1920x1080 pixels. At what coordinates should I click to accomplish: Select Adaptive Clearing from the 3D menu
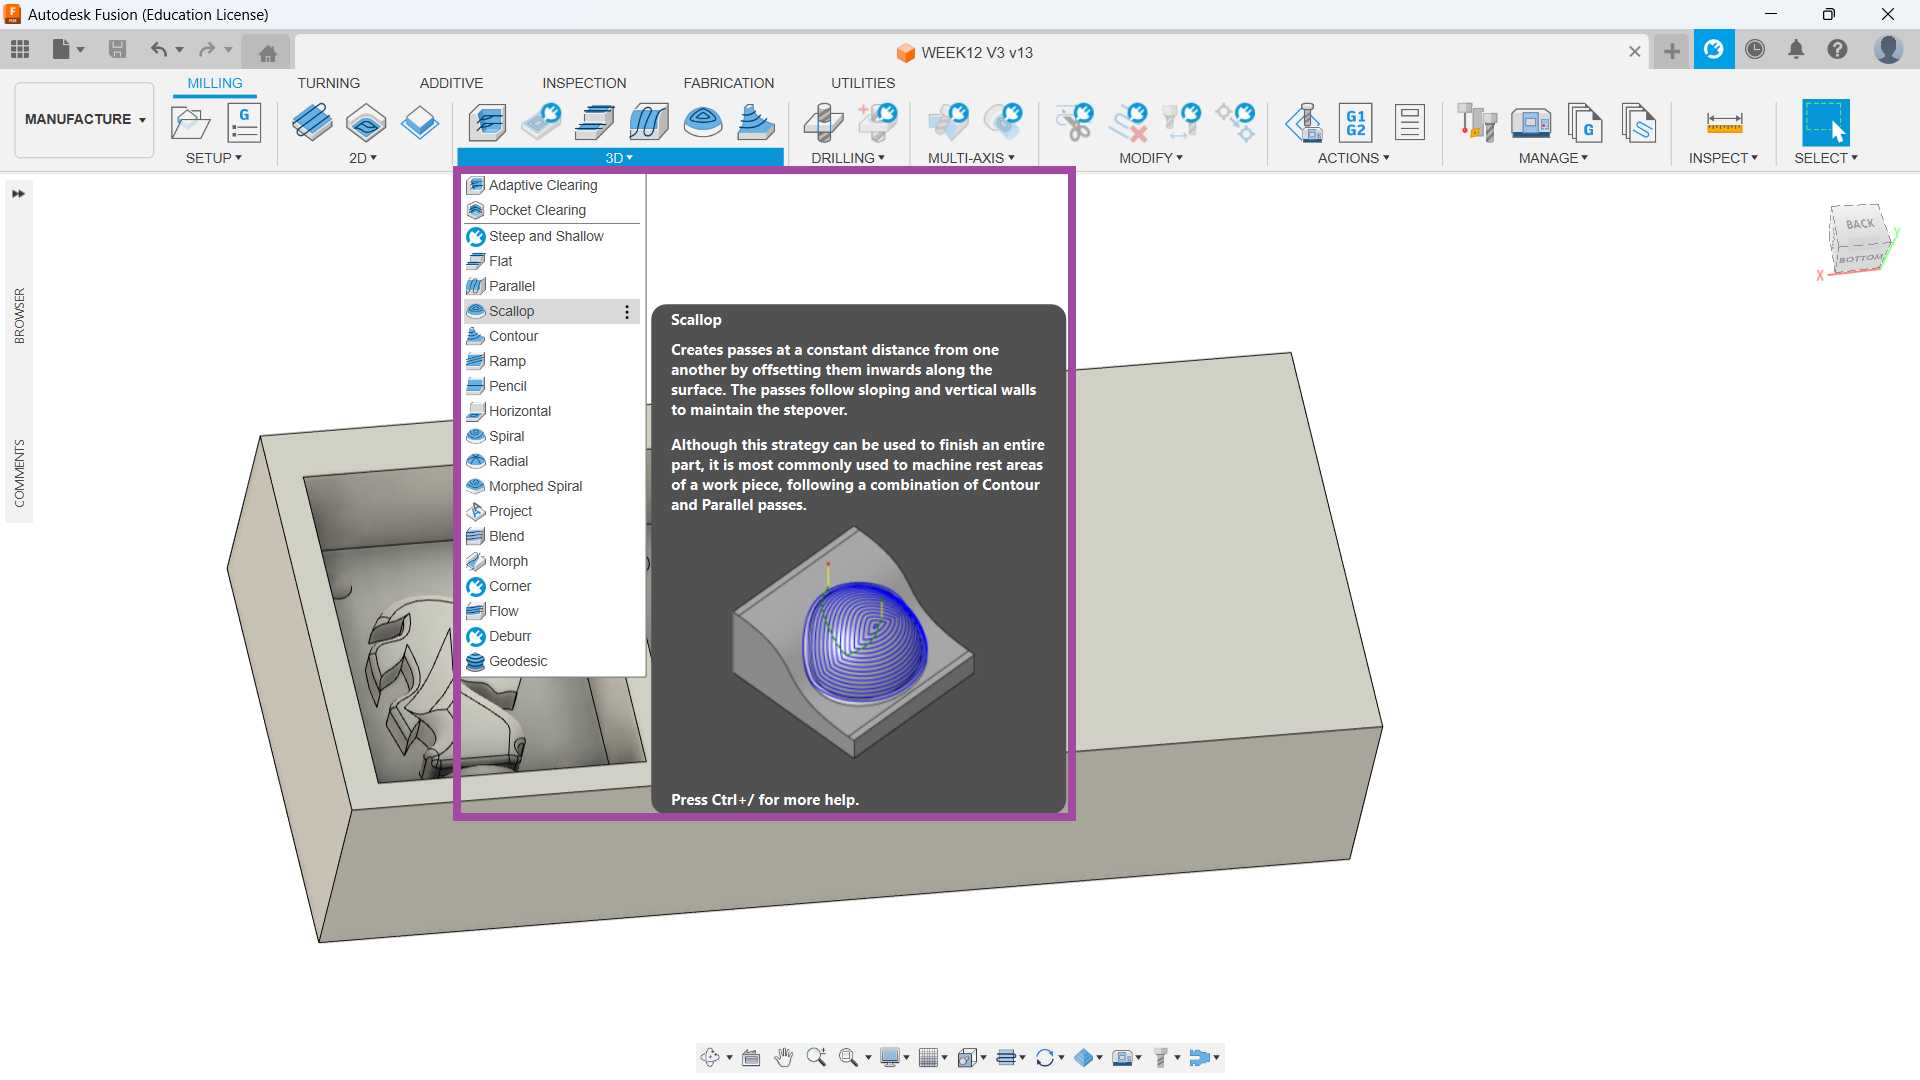click(542, 185)
